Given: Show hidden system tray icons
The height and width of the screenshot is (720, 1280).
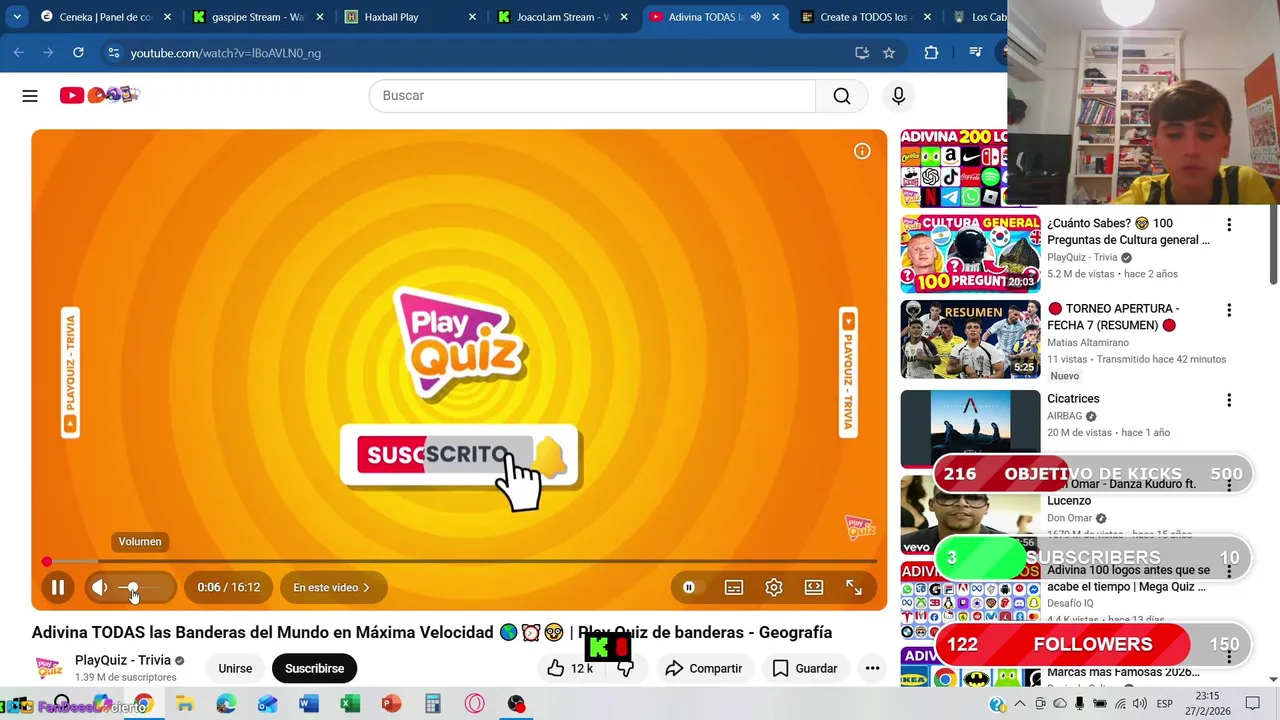Looking at the screenshot, I should pos(1022,704).
